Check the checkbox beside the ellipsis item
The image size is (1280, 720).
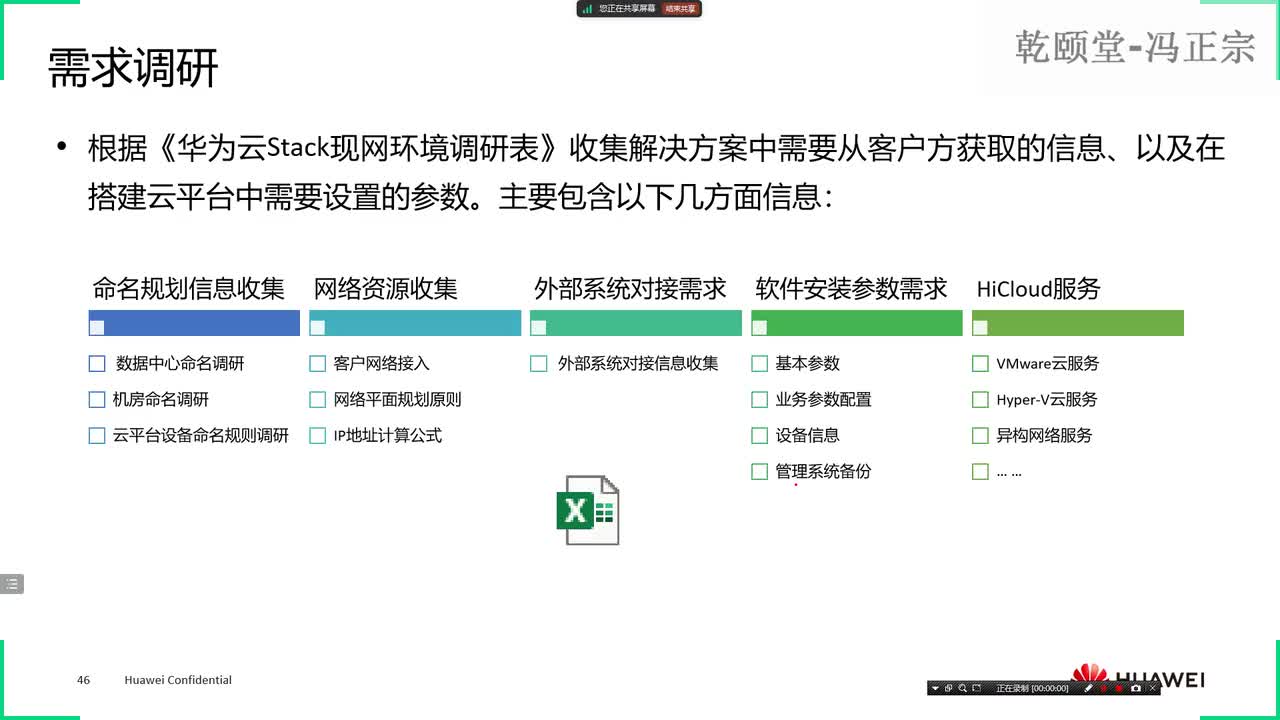tap(981, 472)
